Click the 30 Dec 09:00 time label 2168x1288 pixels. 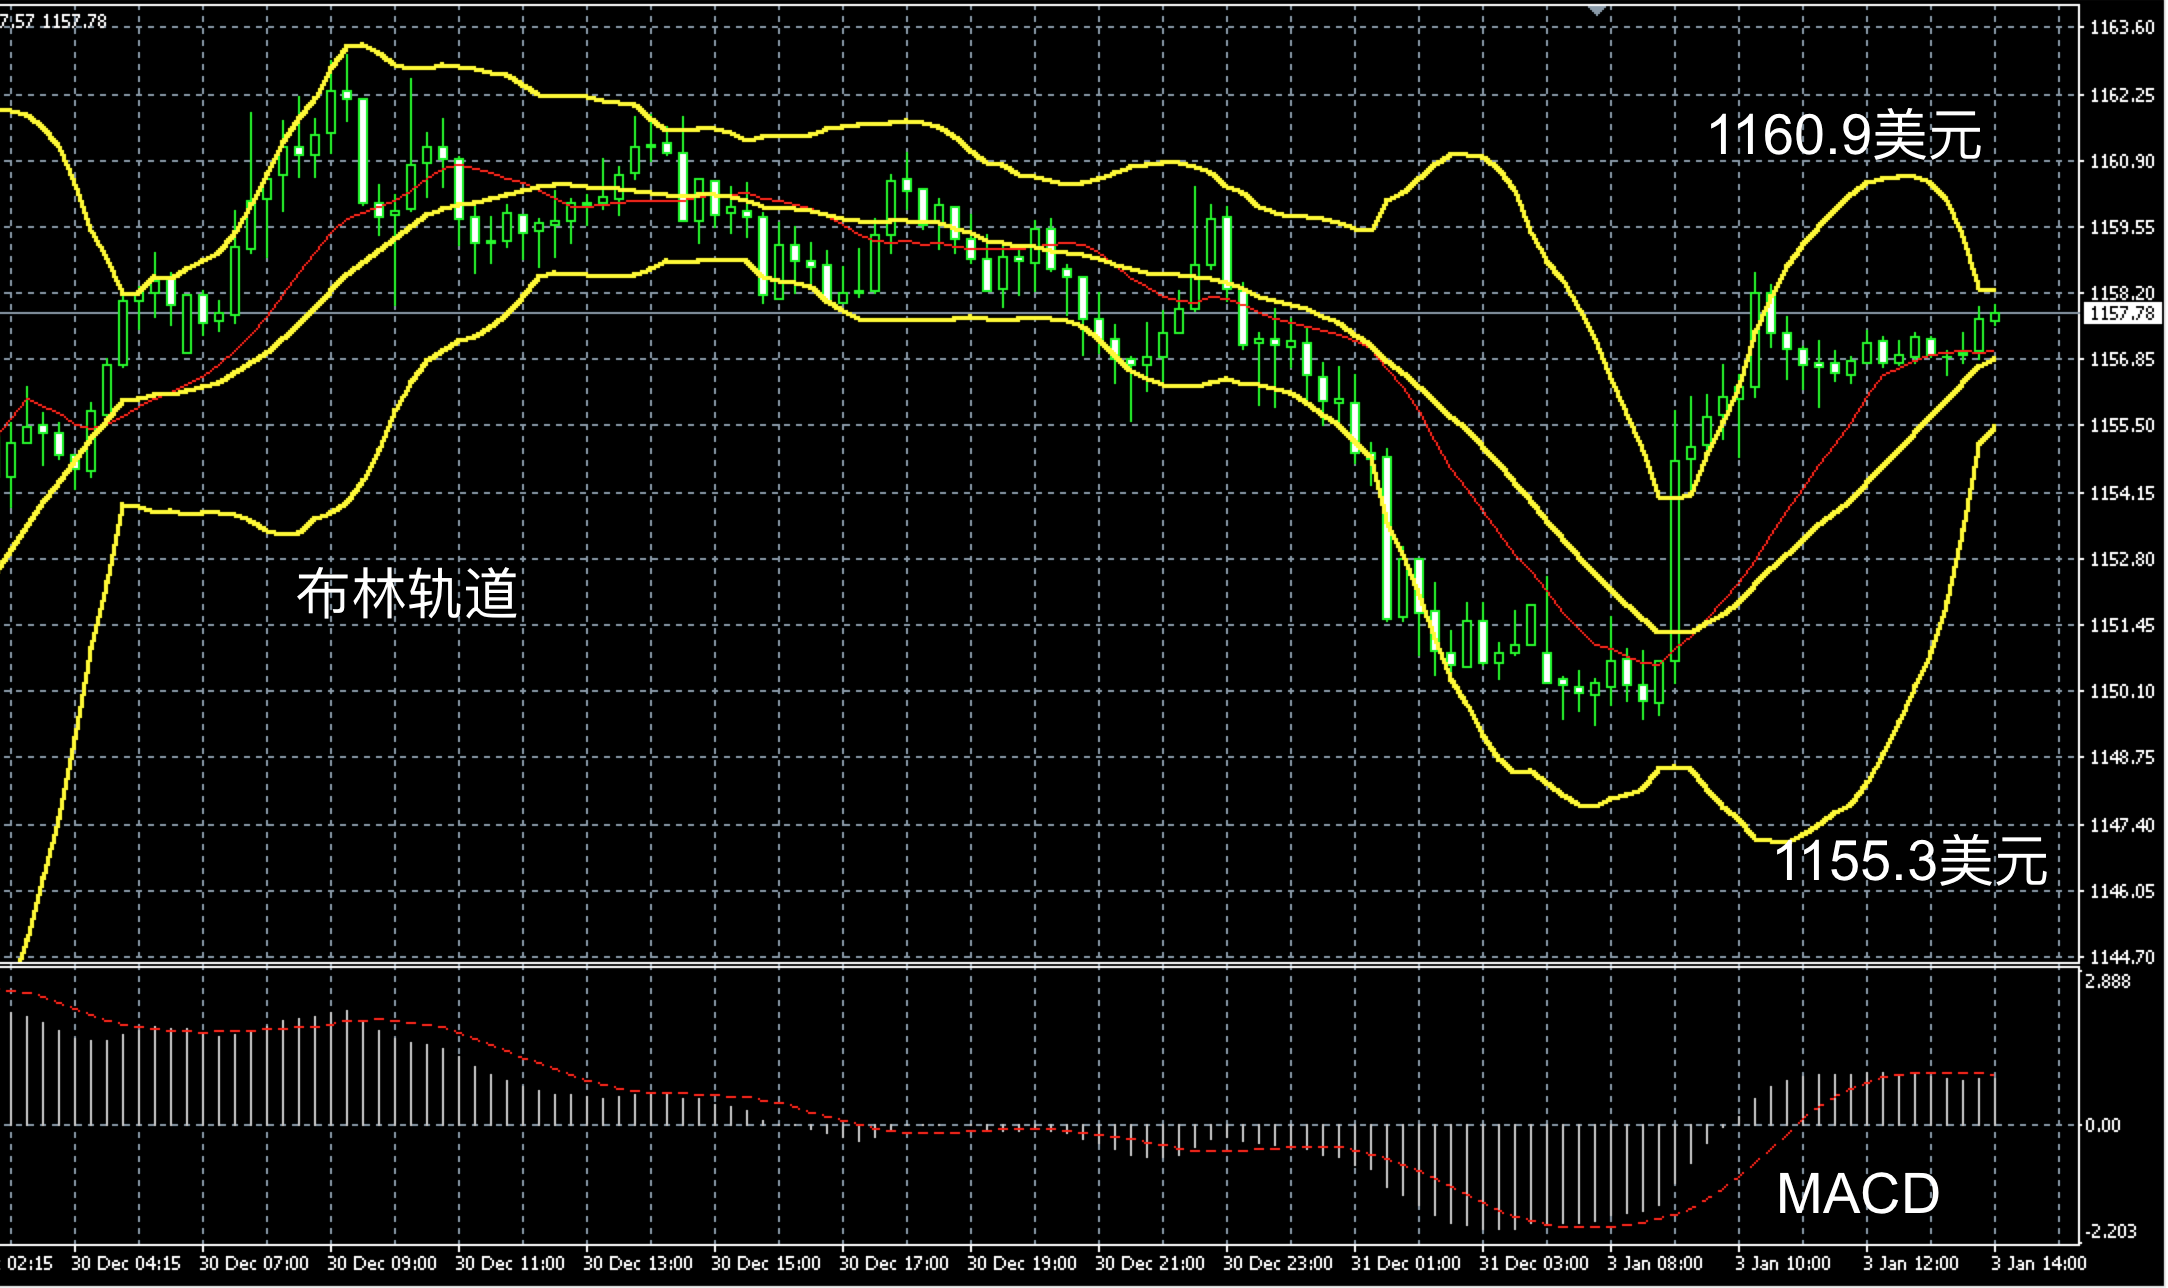(382, 1263)
